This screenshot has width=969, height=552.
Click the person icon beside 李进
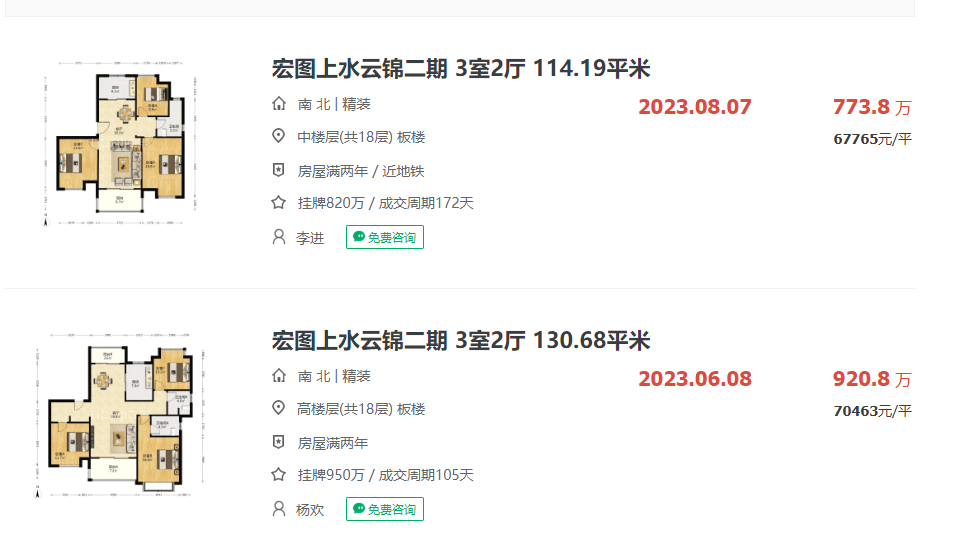[x=279, y=237]
